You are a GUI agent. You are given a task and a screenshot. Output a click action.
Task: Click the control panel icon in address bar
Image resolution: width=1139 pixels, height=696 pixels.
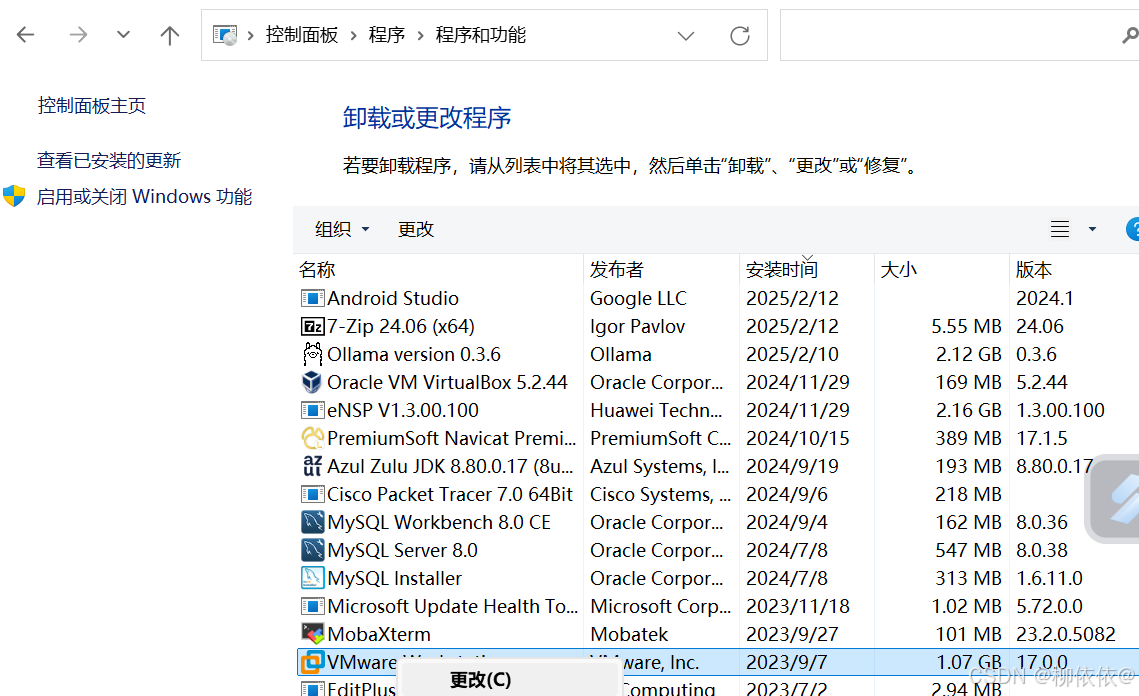click(x=225, y=35)
